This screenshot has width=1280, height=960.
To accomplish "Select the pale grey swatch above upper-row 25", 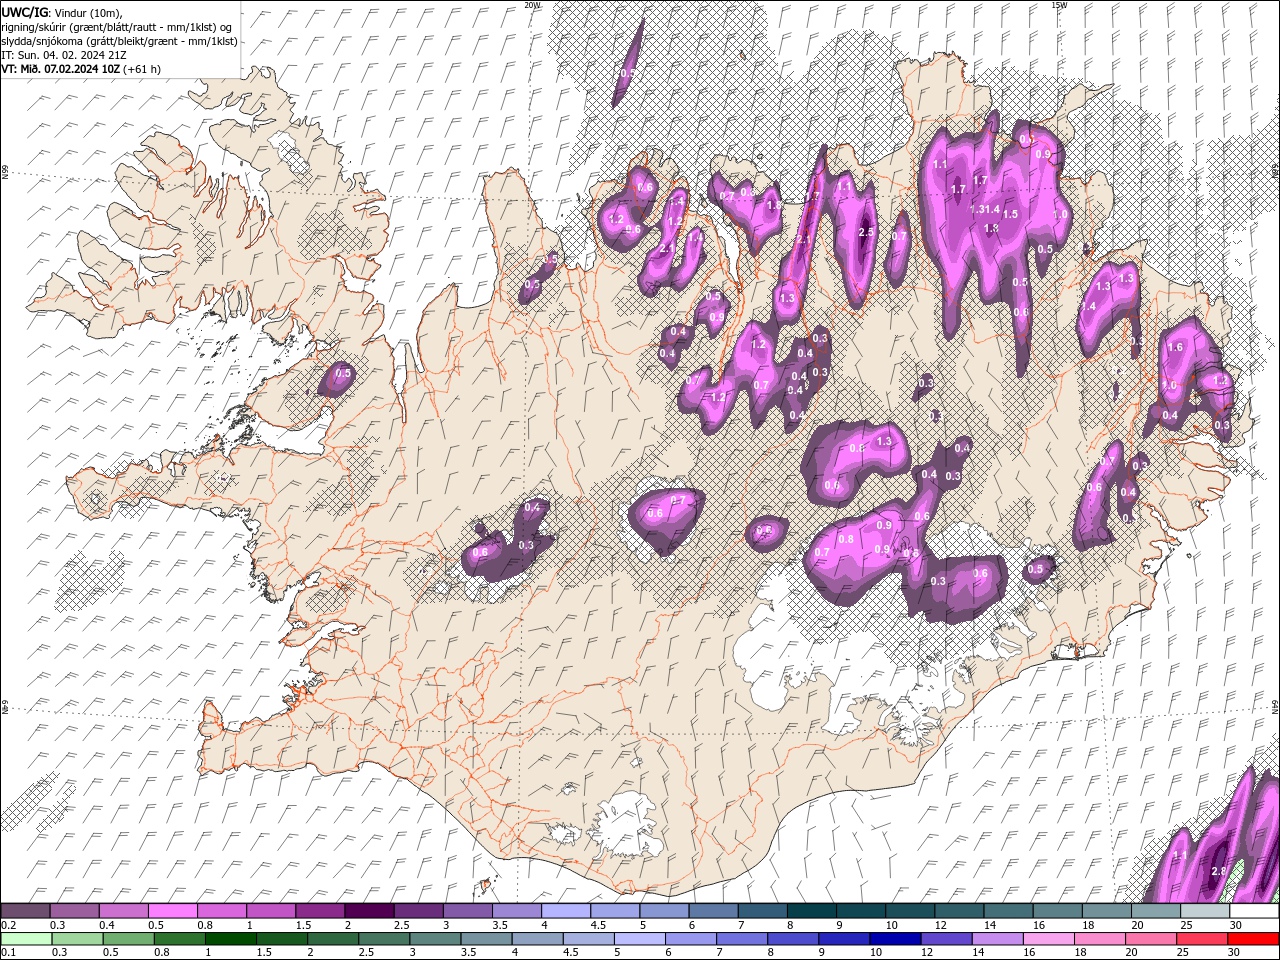I will click(x=1205, y=911).
